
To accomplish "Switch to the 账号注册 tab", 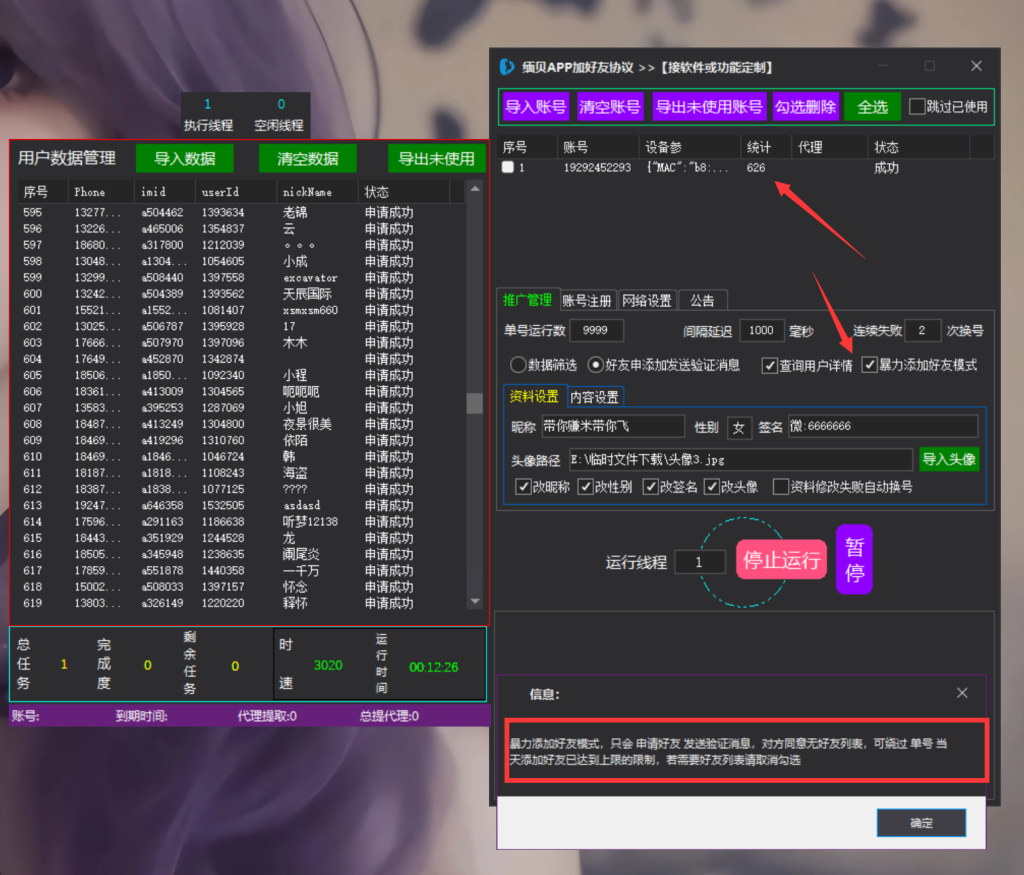I will pyautogui.click(x=587, y=300).
